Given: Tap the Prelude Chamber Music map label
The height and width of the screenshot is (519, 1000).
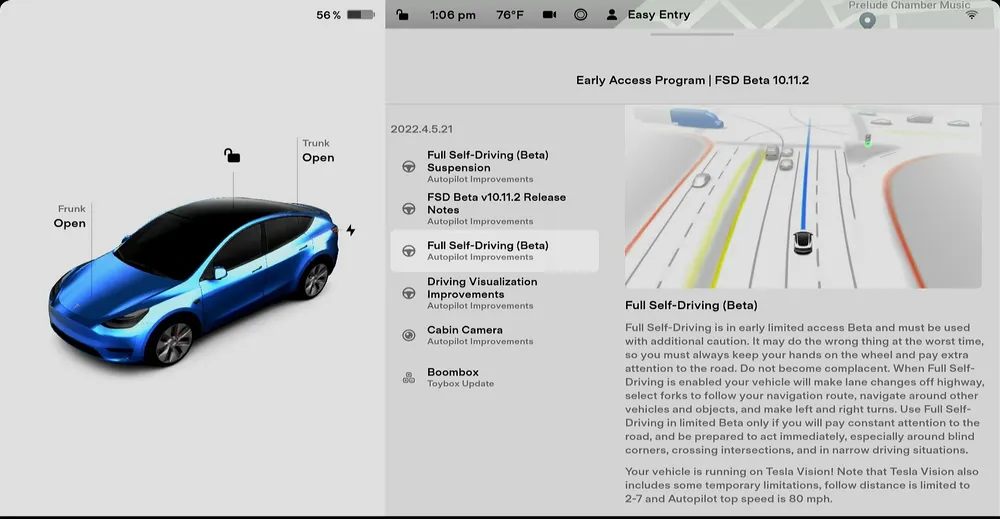Looking at the screenshot, I should click(x=909, y=5).
